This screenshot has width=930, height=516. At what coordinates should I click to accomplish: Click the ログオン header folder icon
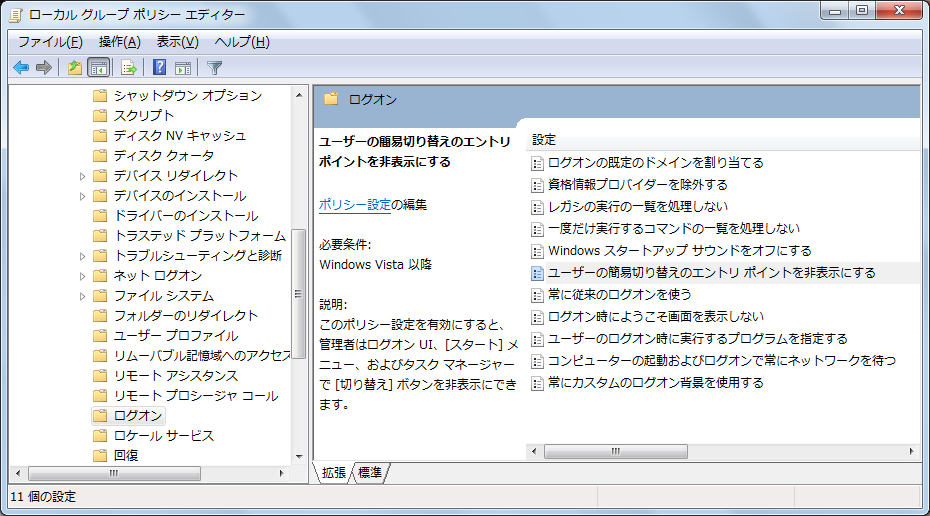pyautogui.click(x=331, y=99)
